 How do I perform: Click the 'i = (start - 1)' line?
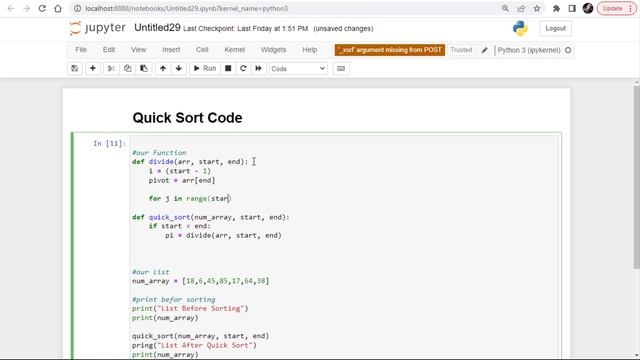180,171
